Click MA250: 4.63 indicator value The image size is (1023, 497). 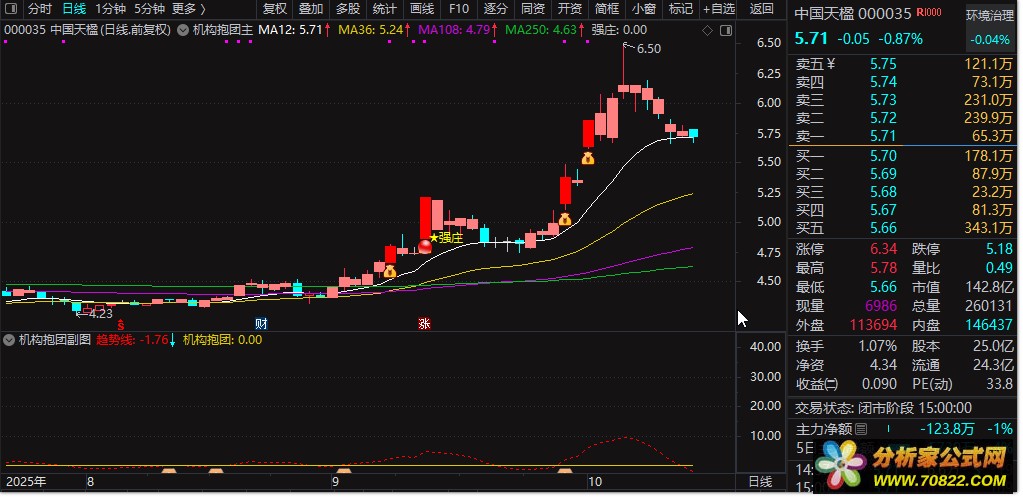coord(541,30)
